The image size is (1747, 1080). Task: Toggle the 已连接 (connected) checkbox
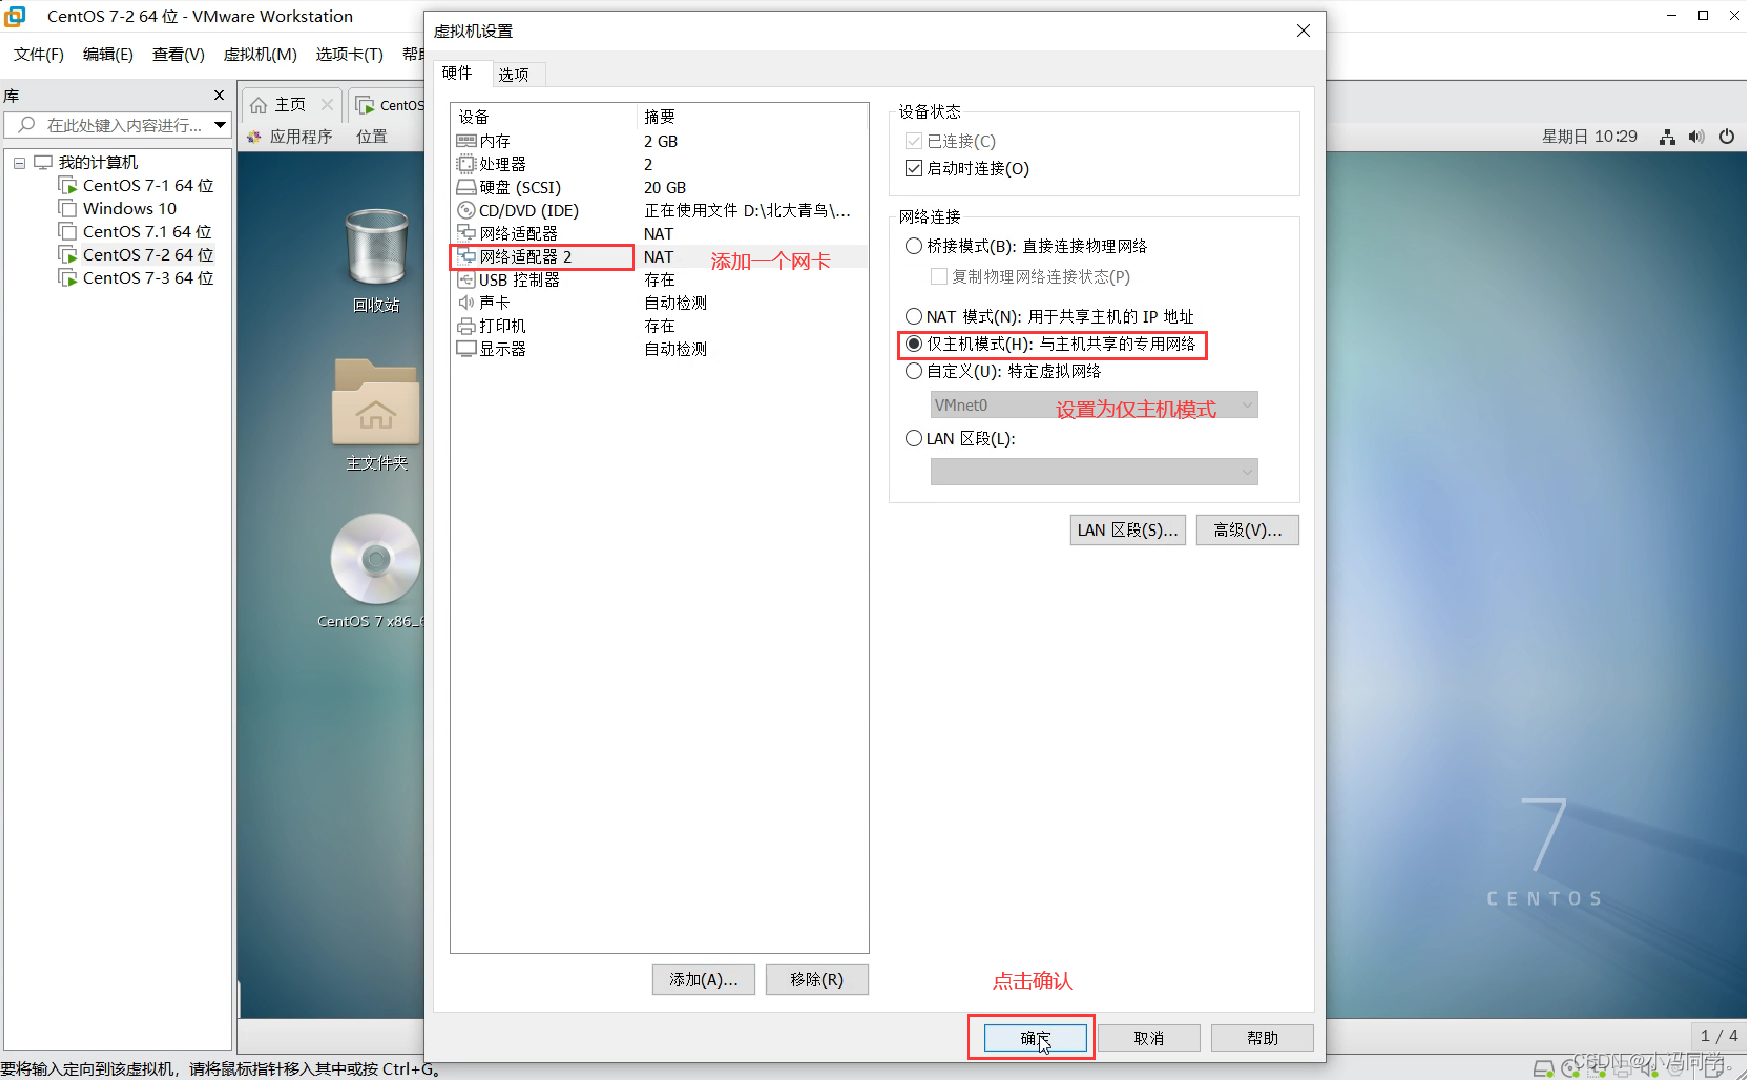coord(913,141)
